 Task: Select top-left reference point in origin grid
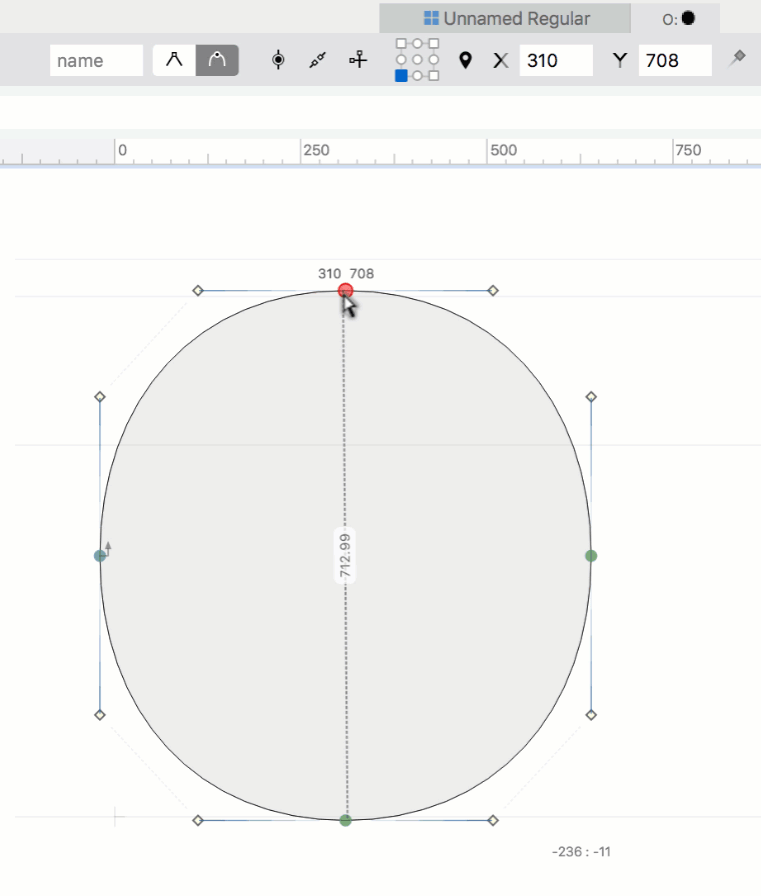pos(401,43)
